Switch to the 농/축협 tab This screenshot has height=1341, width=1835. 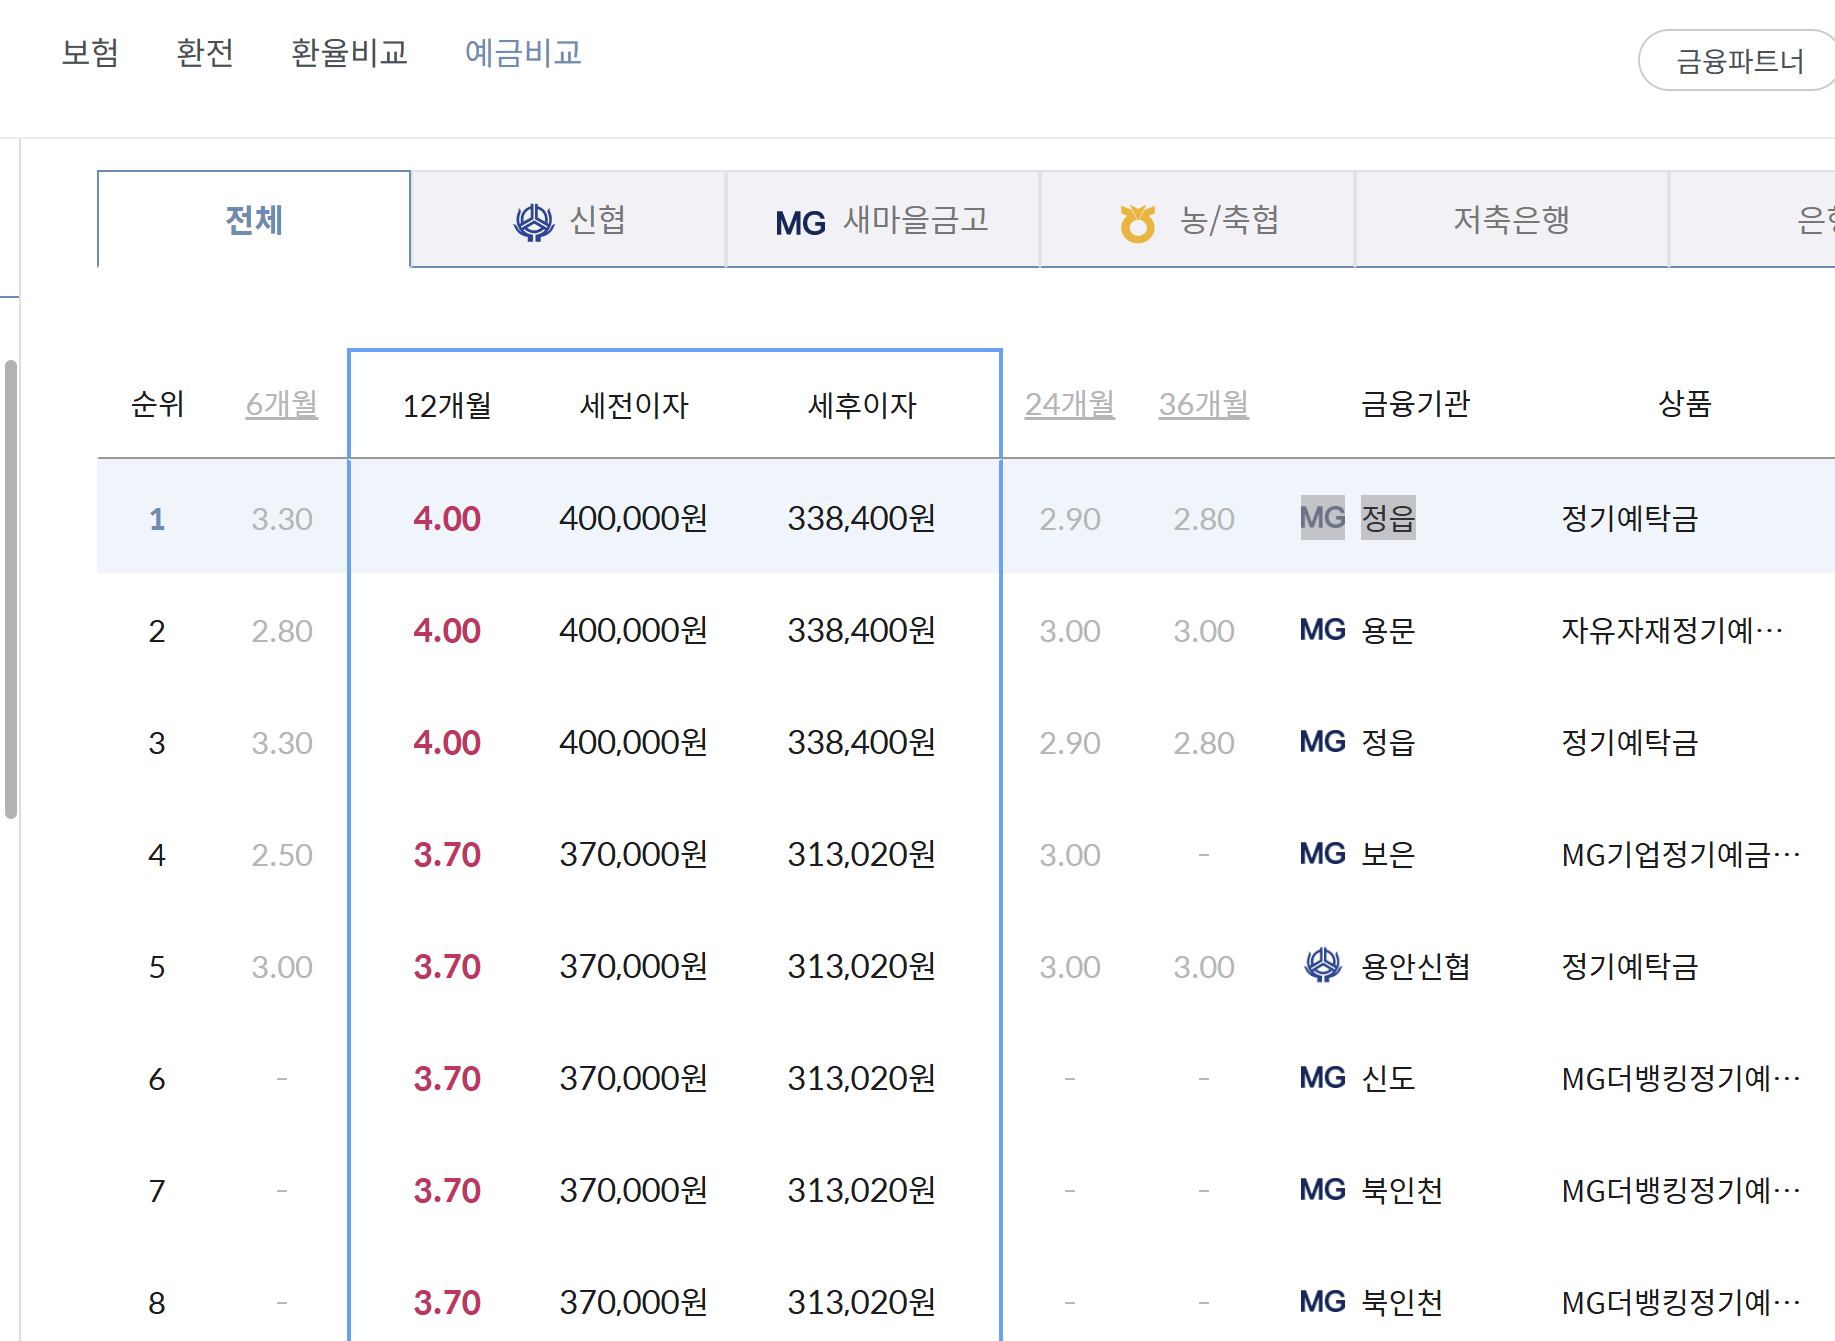[1198, 220]
